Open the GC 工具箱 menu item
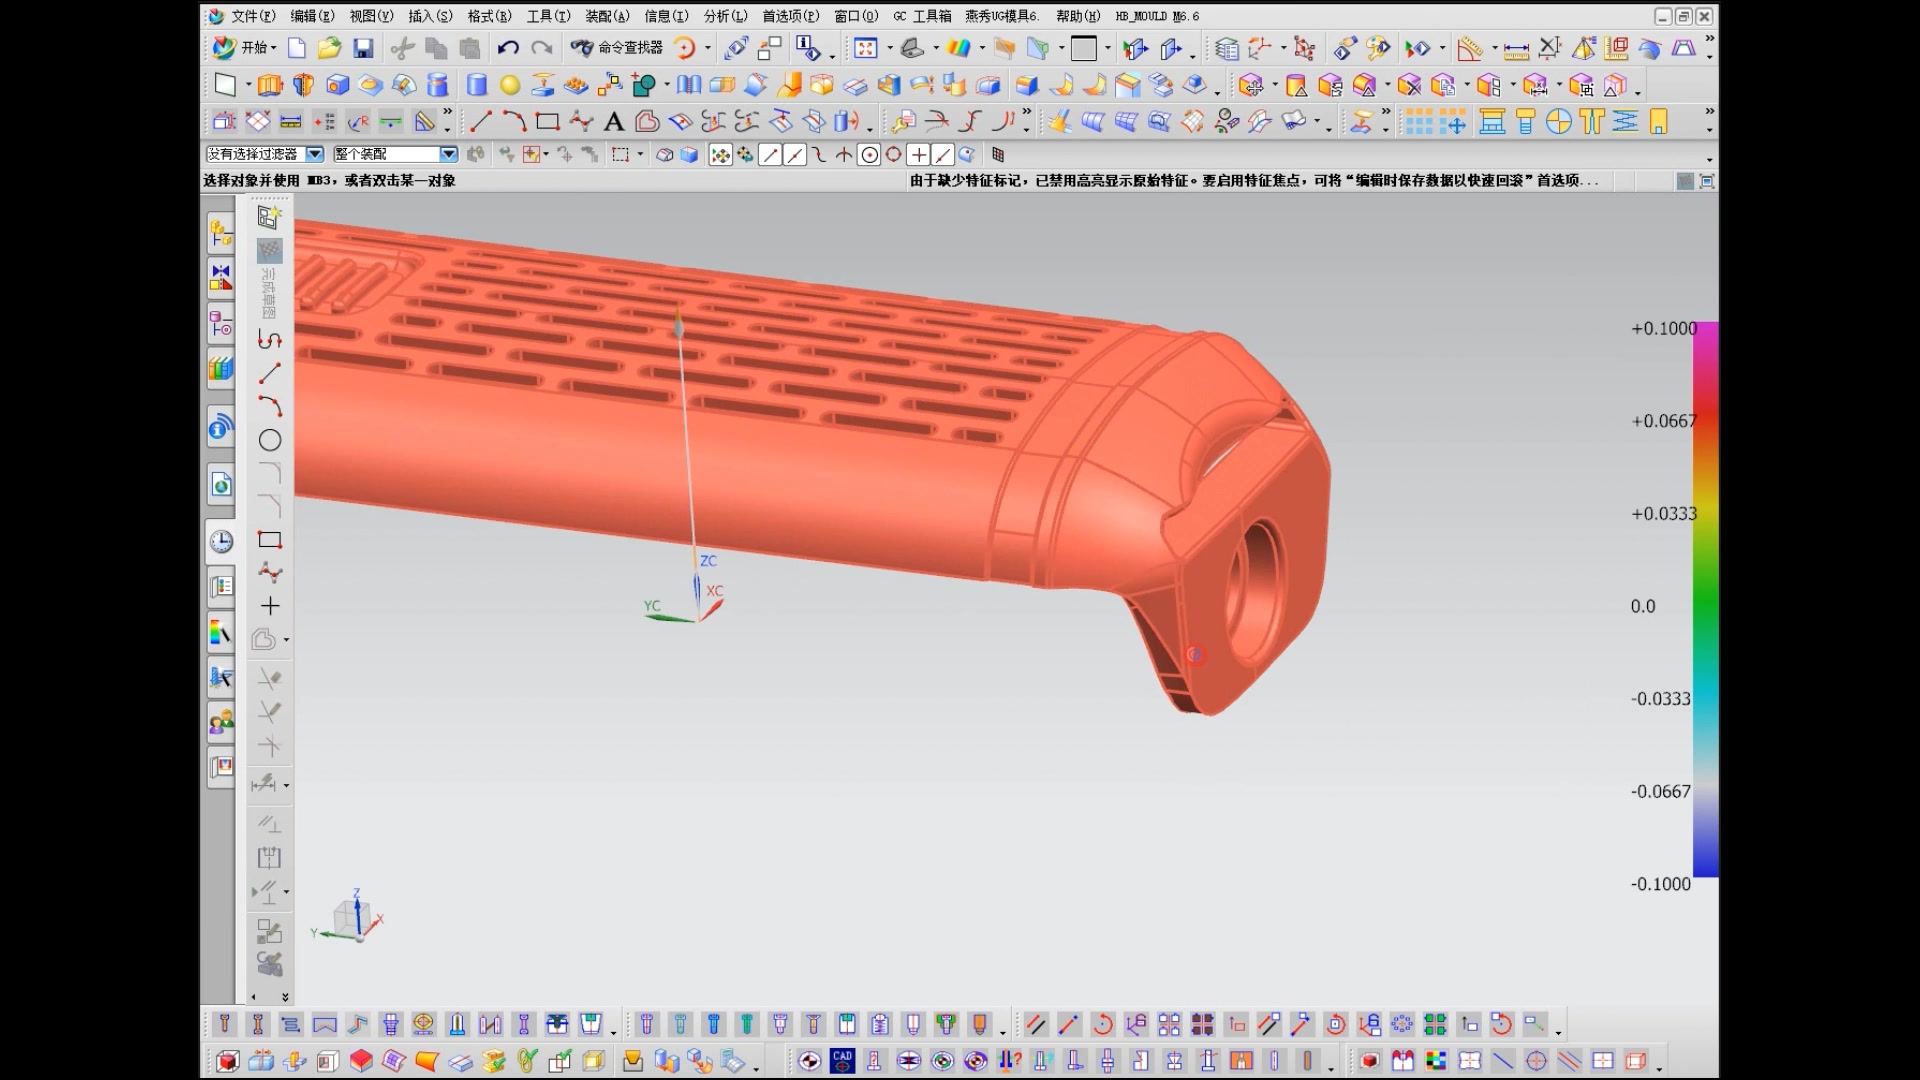Viewport: 1920px width, 1080px height. pos(922,16)
